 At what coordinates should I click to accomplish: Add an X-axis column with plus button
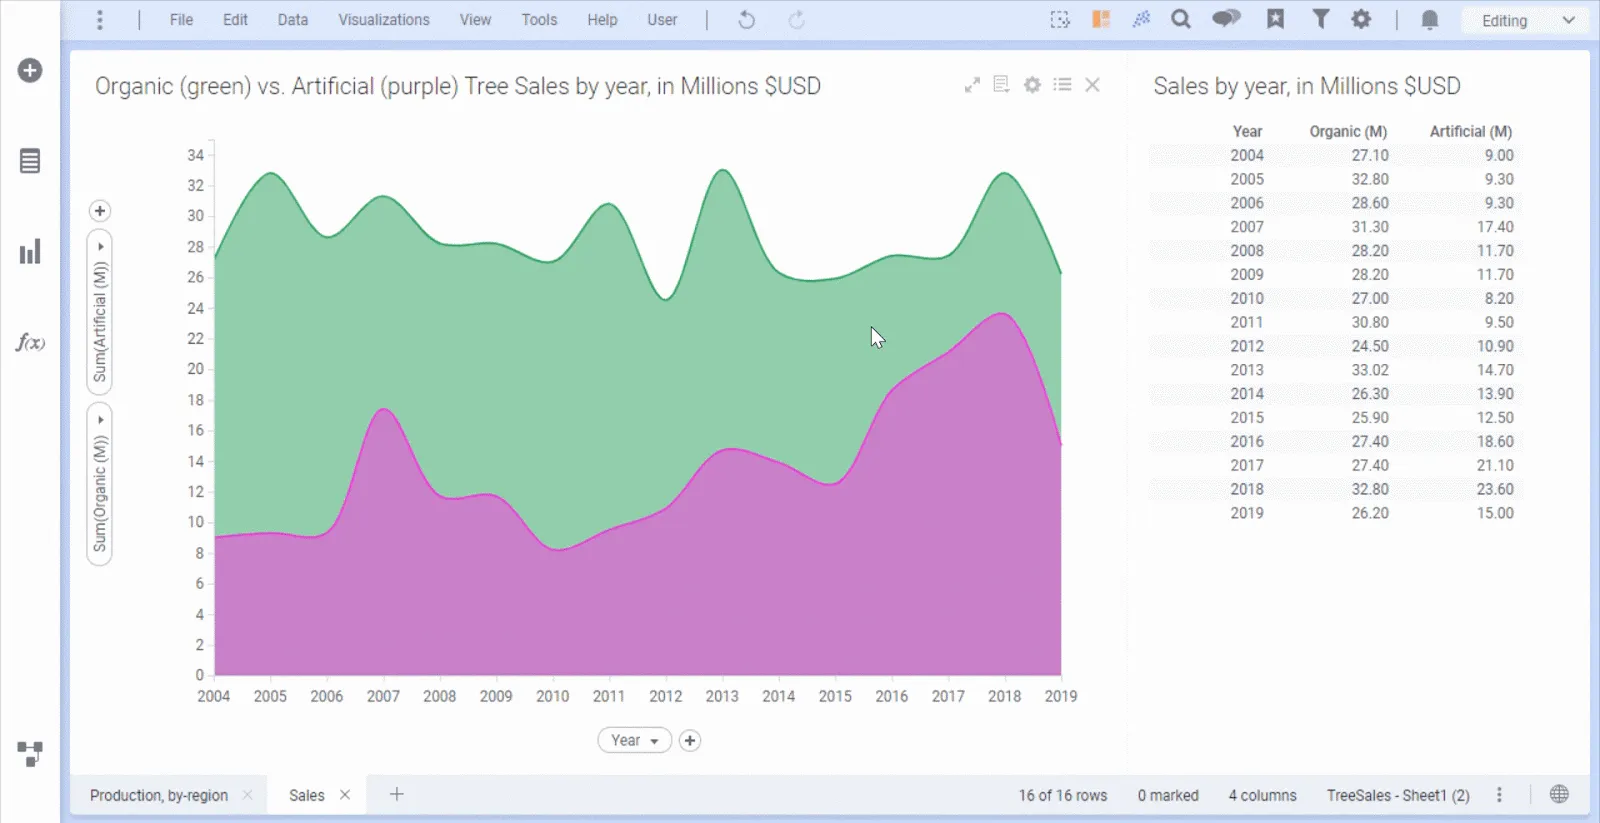(x=690, y=741)
